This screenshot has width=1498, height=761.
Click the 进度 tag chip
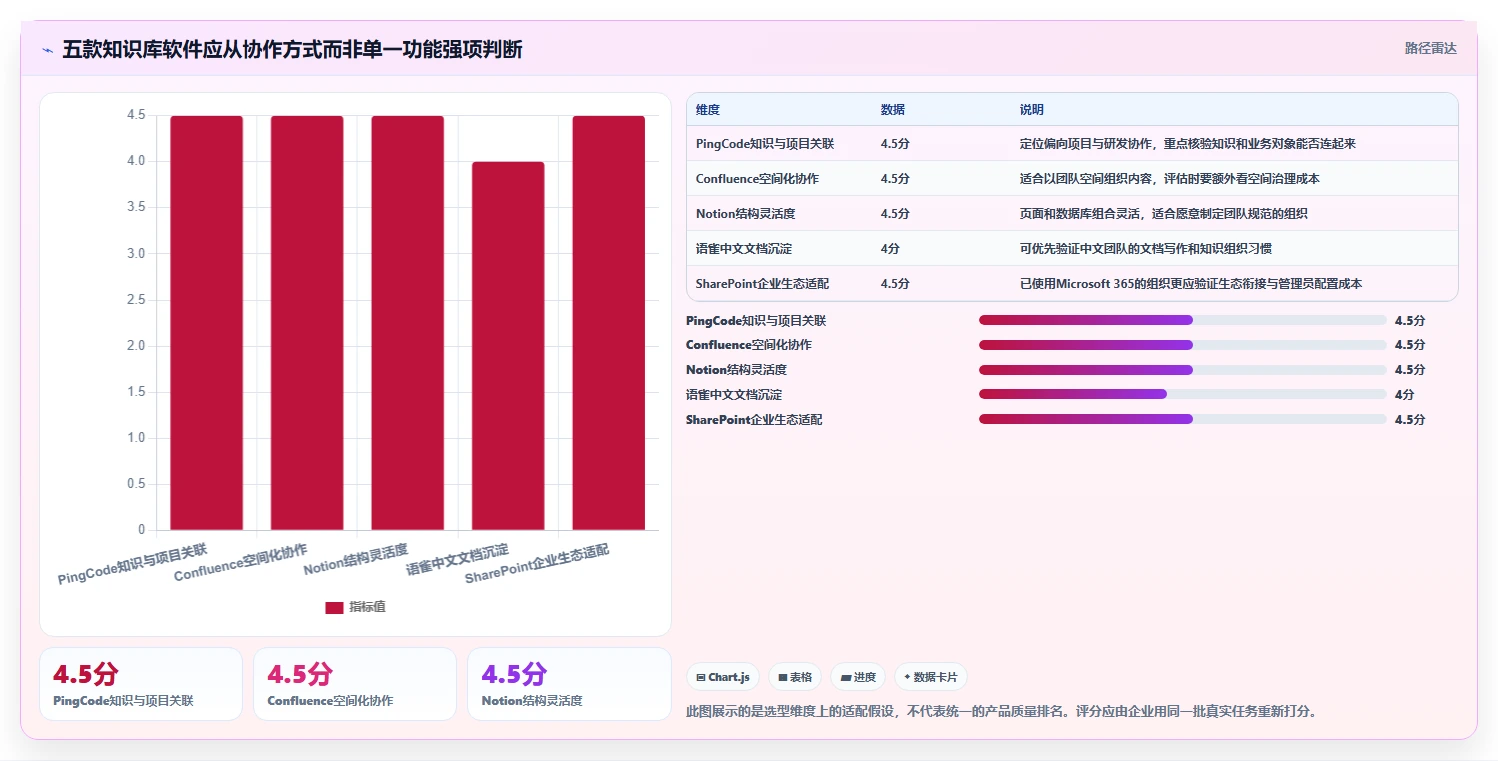coord(858,677)
